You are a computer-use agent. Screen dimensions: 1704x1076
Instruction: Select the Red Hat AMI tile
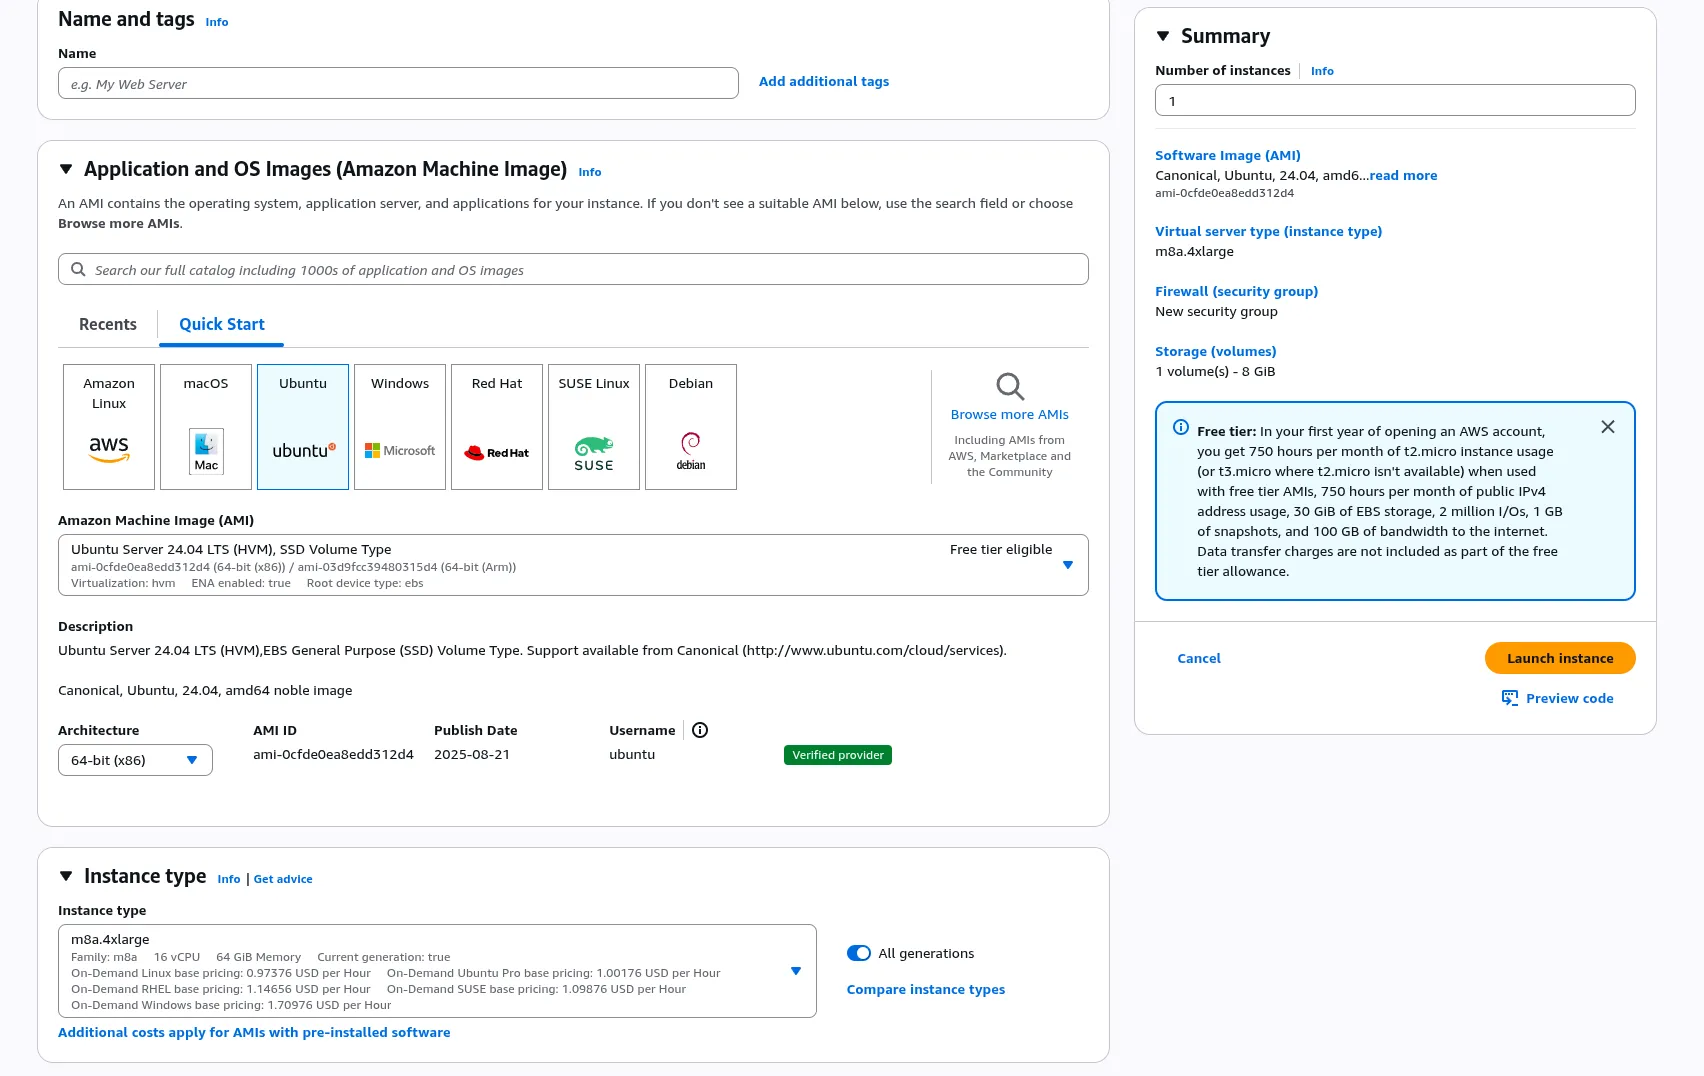point(497,427)
